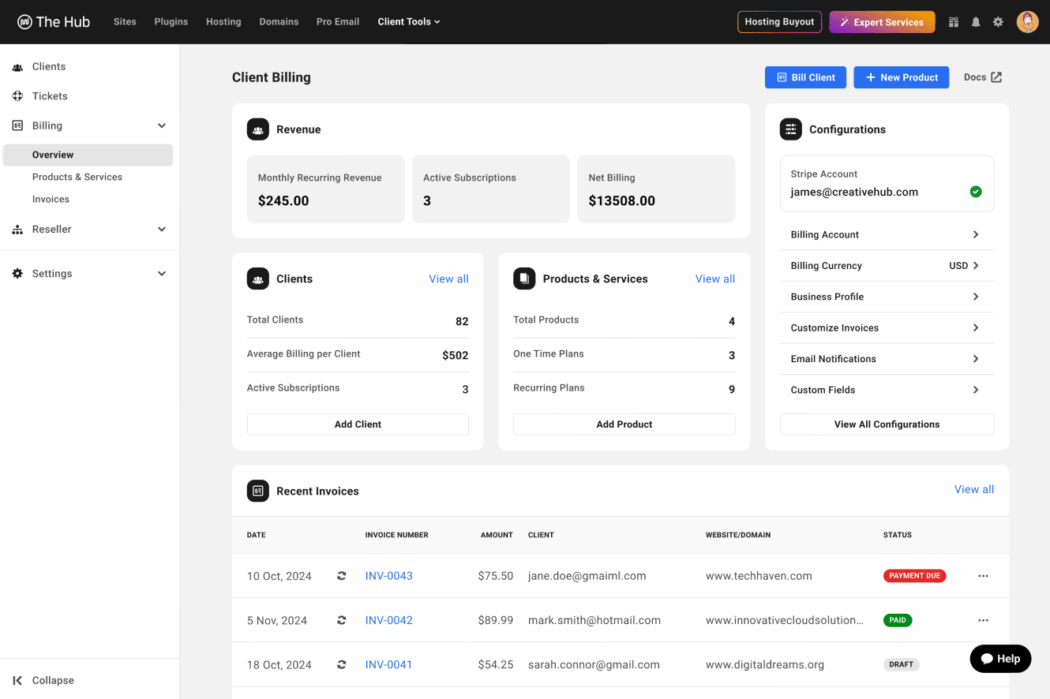This screenshot has width=1050, height=699.
Task: Switch to Products & Services in sidebar
Action: tap(76, 176)
